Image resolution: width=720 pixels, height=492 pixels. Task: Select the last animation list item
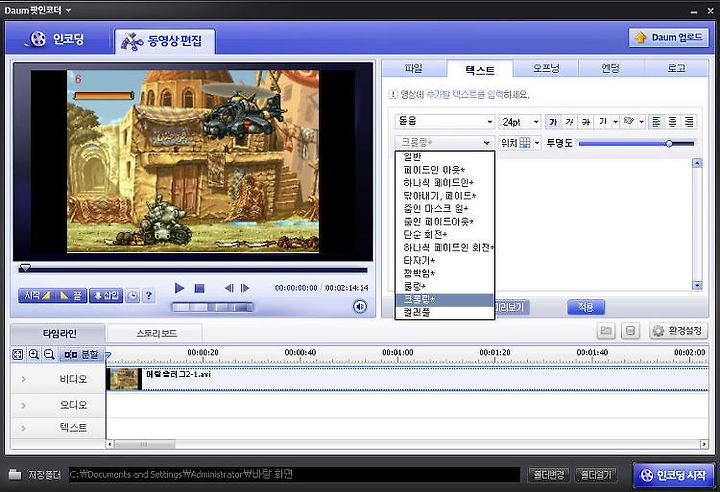444,312
